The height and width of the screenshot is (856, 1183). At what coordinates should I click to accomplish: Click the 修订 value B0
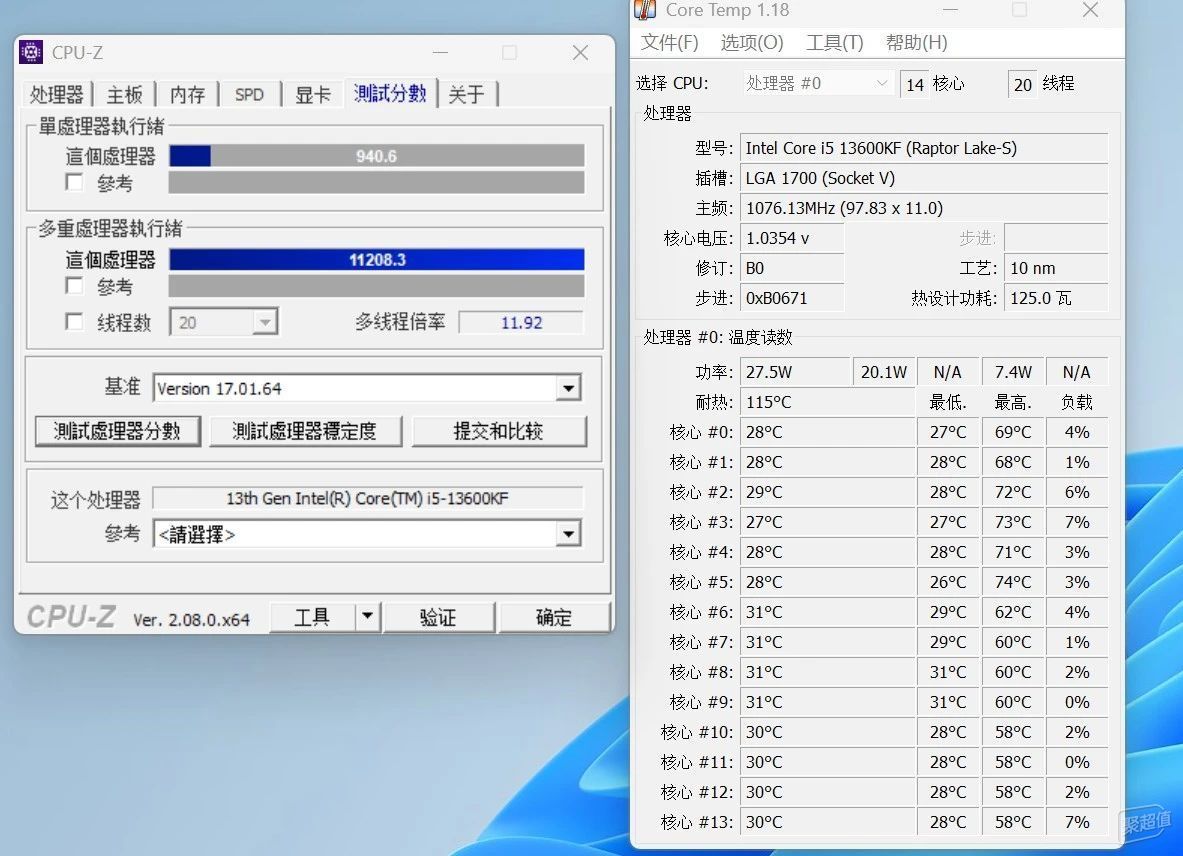tap(791, 268)
